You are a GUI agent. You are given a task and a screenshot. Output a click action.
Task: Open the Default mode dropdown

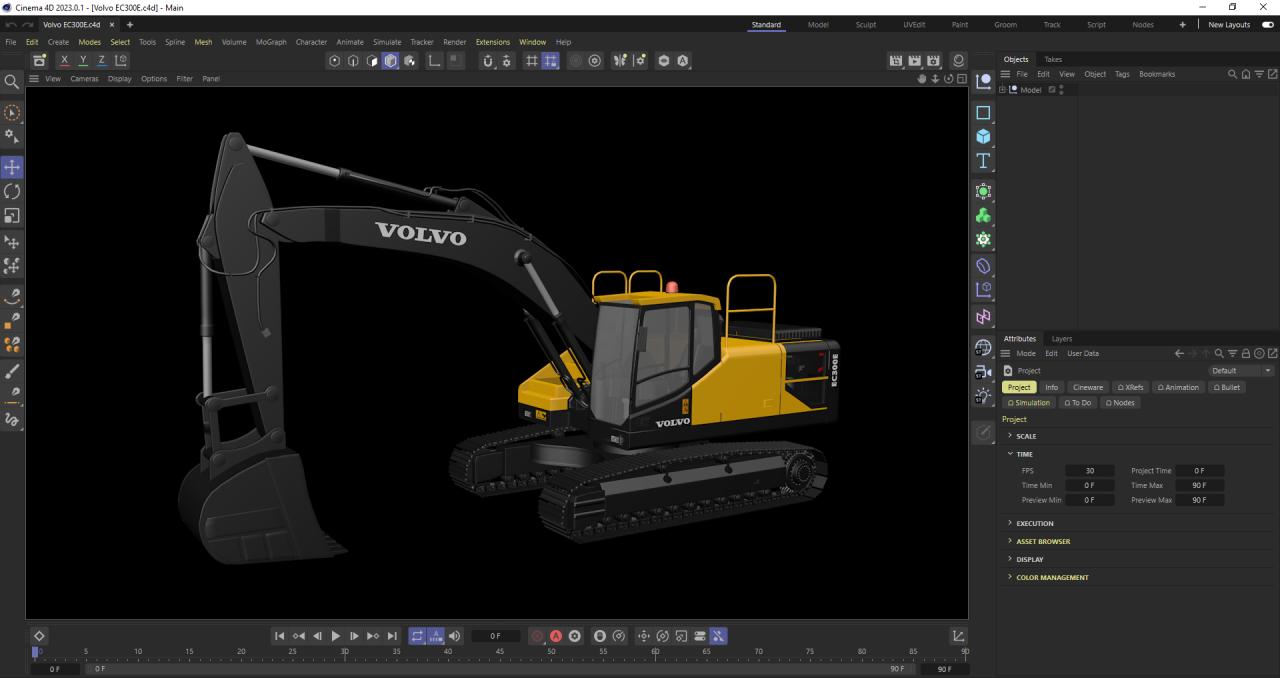1240,371
